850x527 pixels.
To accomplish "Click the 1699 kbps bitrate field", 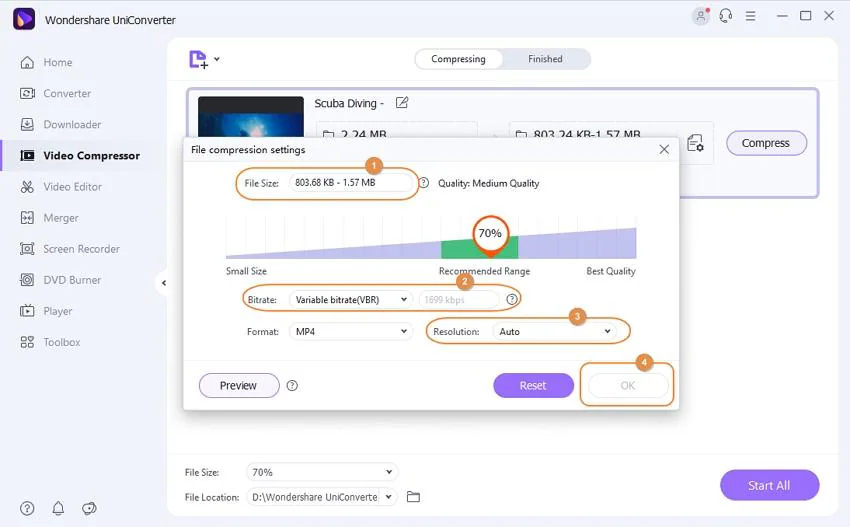I will click(x=459, y=300).
